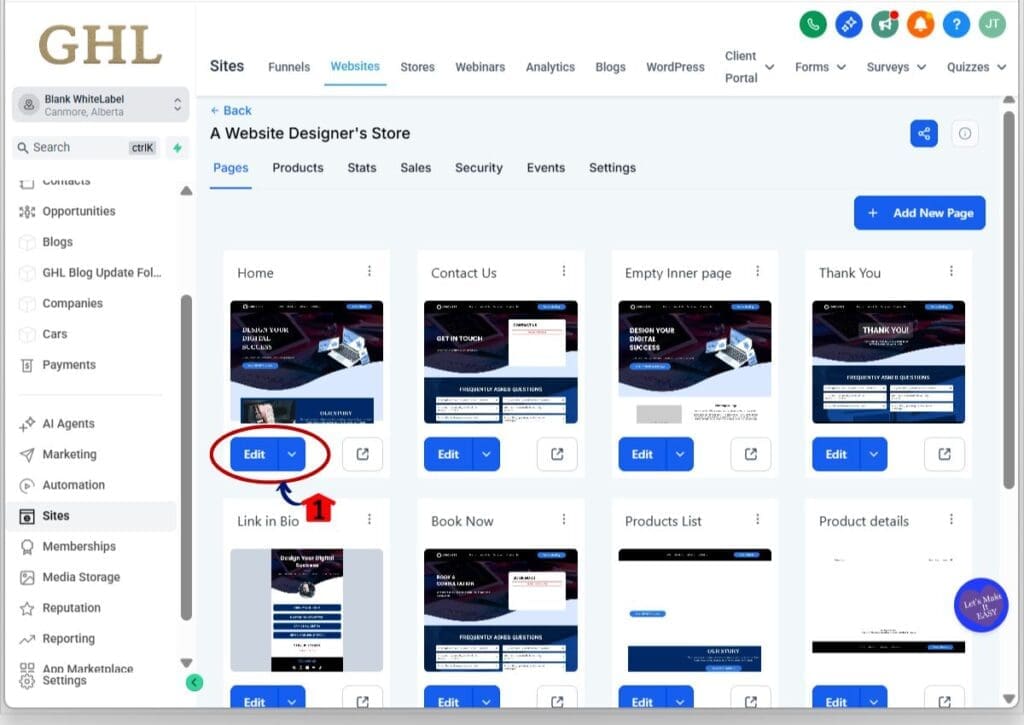Click the megaphone announcements icon
Viewport: 1024px width, 725px height.
[885, 25]
